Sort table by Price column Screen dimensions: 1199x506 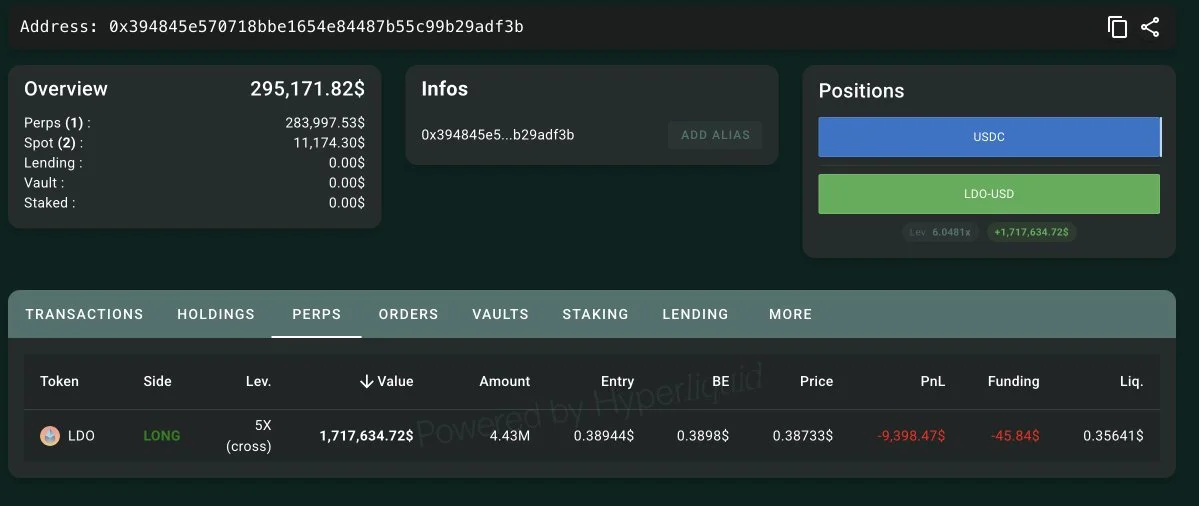[x=816, y=381]
